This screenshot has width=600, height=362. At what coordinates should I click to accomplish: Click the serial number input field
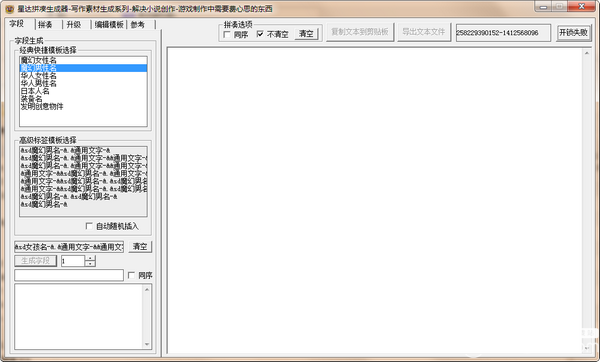coord(503,33)
